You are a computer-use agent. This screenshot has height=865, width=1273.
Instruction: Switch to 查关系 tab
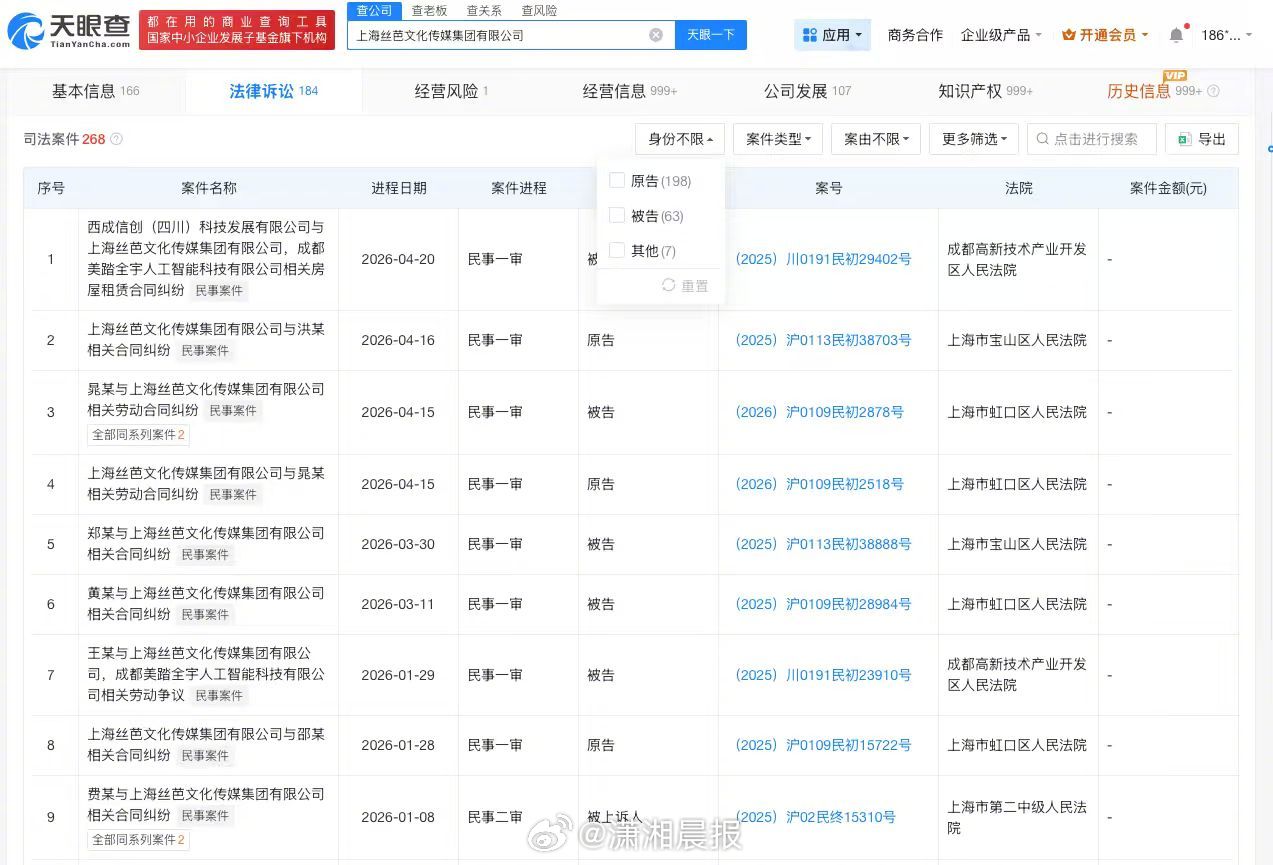[x=484, y=10]
